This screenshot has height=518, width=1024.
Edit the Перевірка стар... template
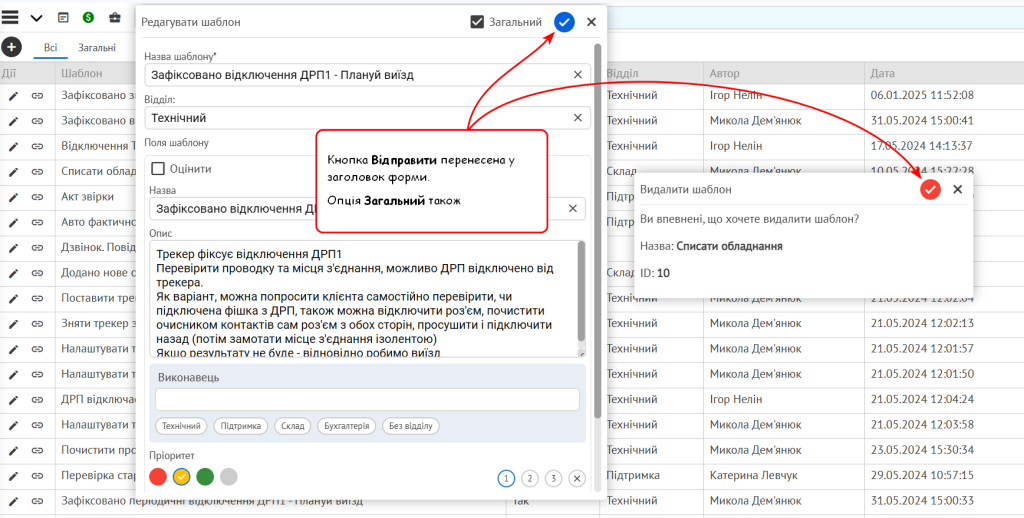click(x=14, y=476)
